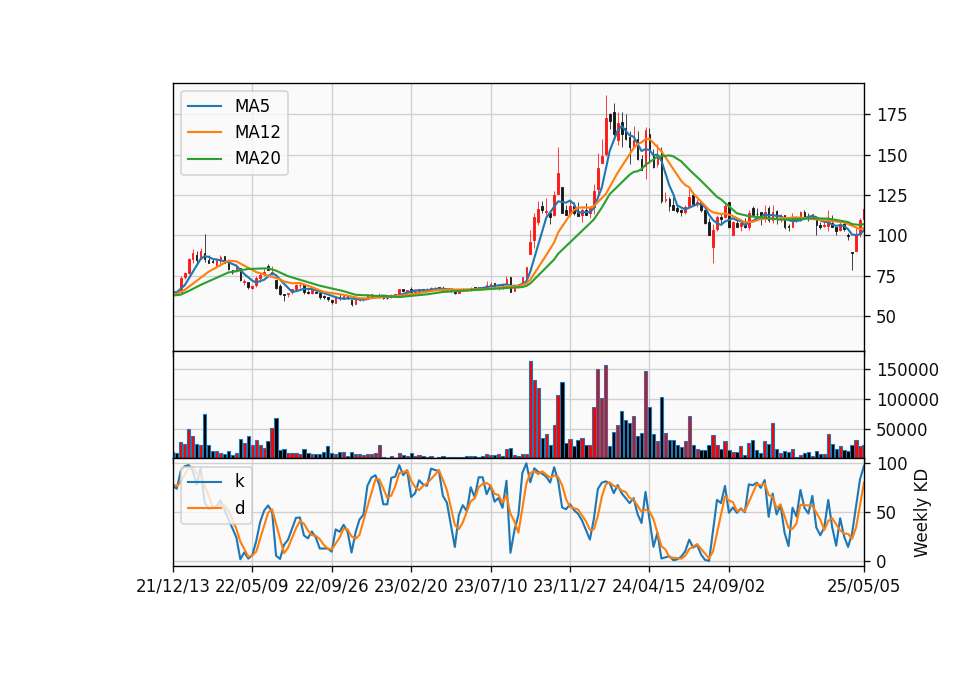This screenshot has height=690, width=960.
Task: Click the 22/05/09 date tick label
Action: click(x=252, y=587)
